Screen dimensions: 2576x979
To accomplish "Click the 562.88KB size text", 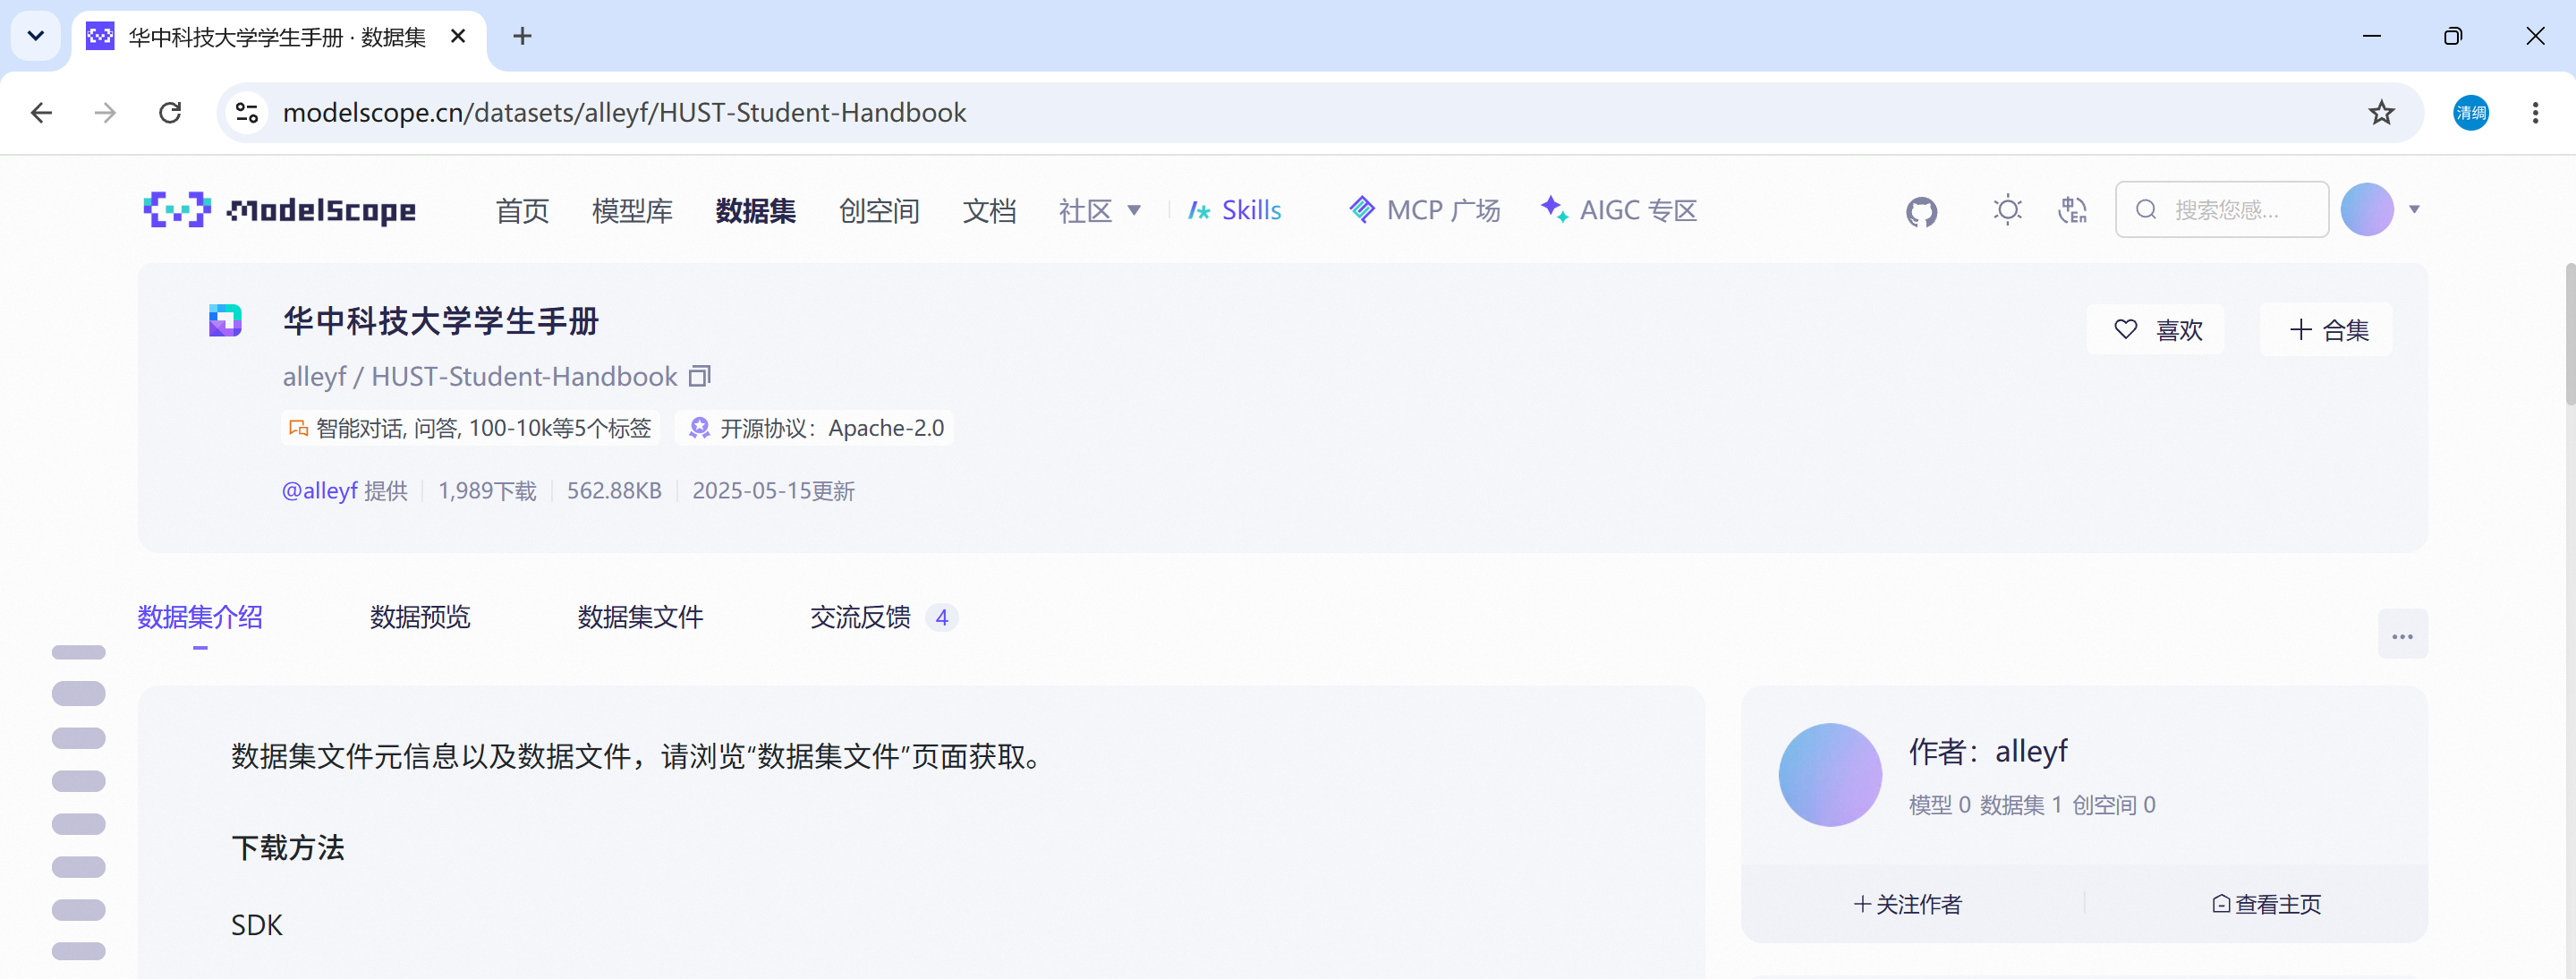I will pyautogui.click(x=614, y=491).
